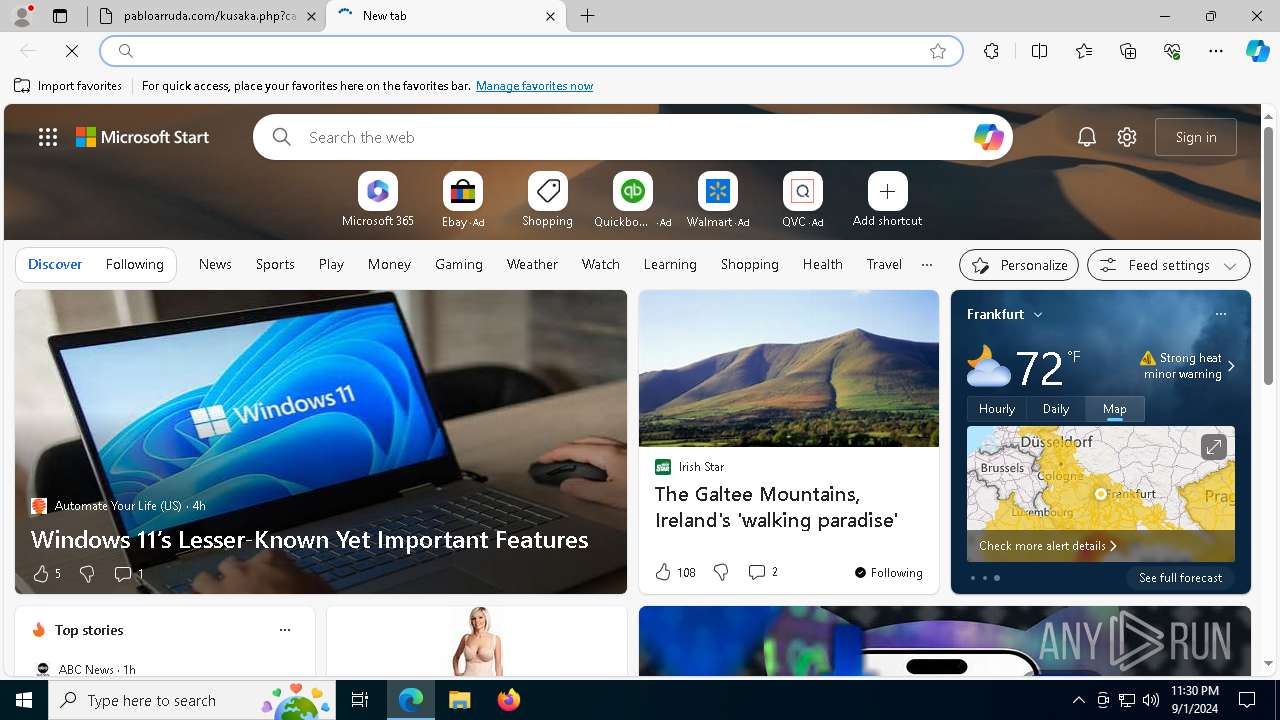Open Task View on taskbar
The width and height of the screenshot is (1280, 720).
point(360,700)
